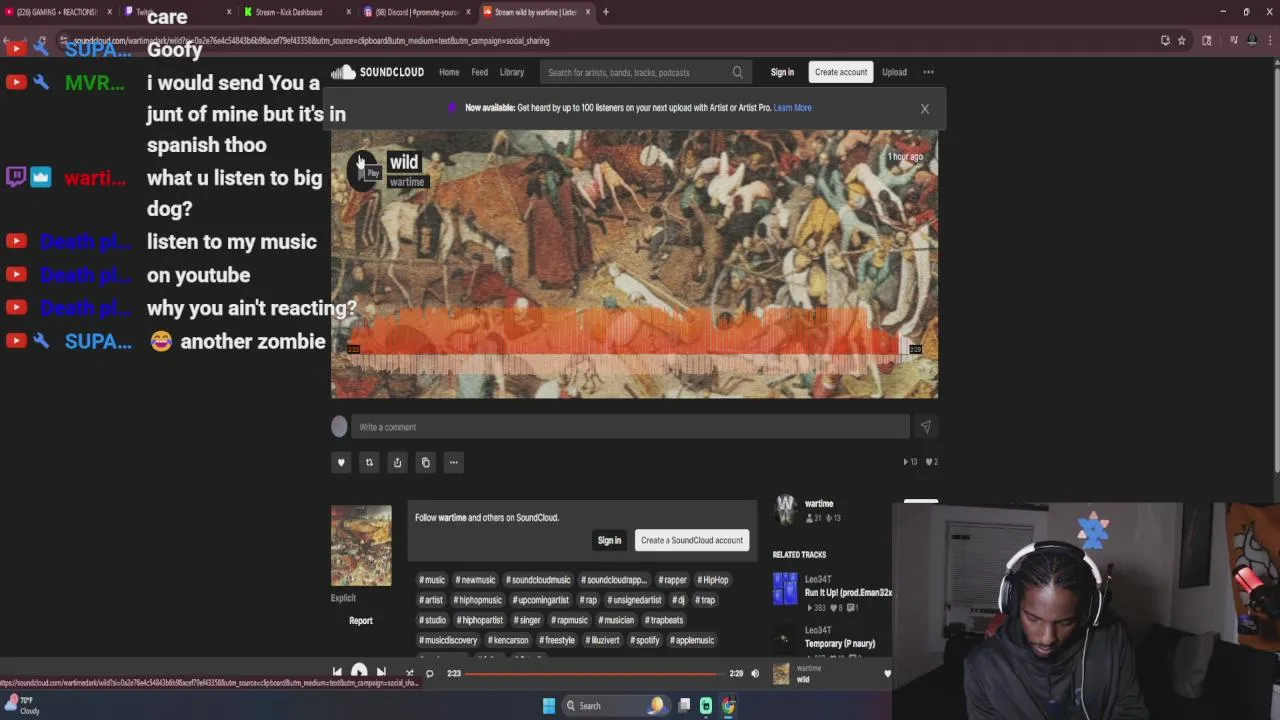The image size is (1280, 720).
Task: Open wartime's profile avatar in sidebar
Action: tap(785, 510)
